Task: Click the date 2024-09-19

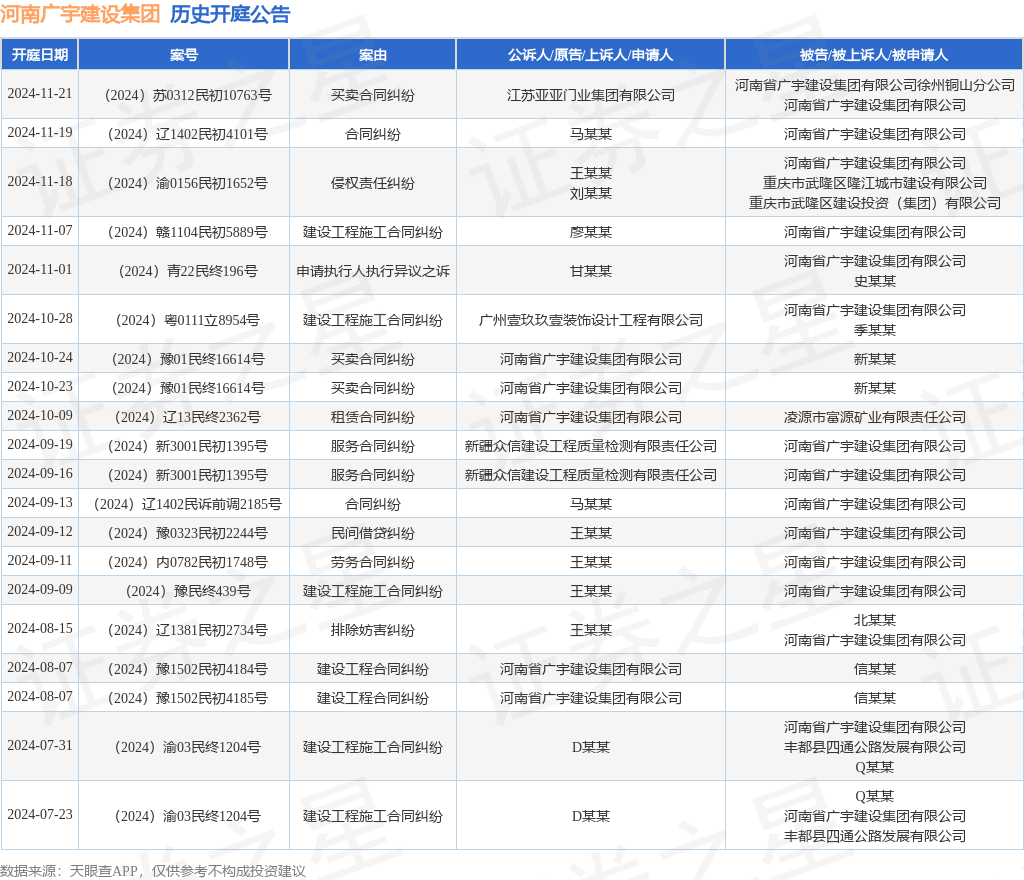Action: (40, 445)
